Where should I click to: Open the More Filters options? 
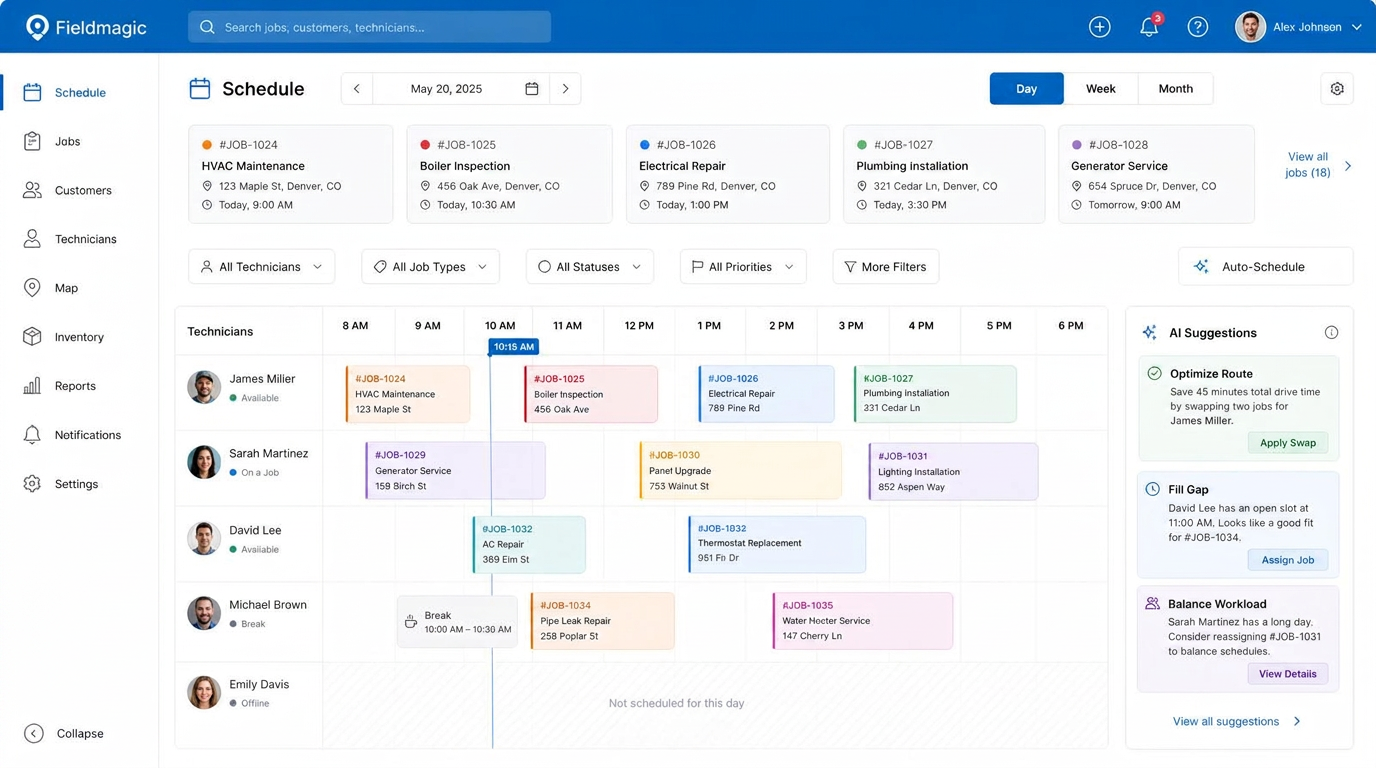(885, 267)
